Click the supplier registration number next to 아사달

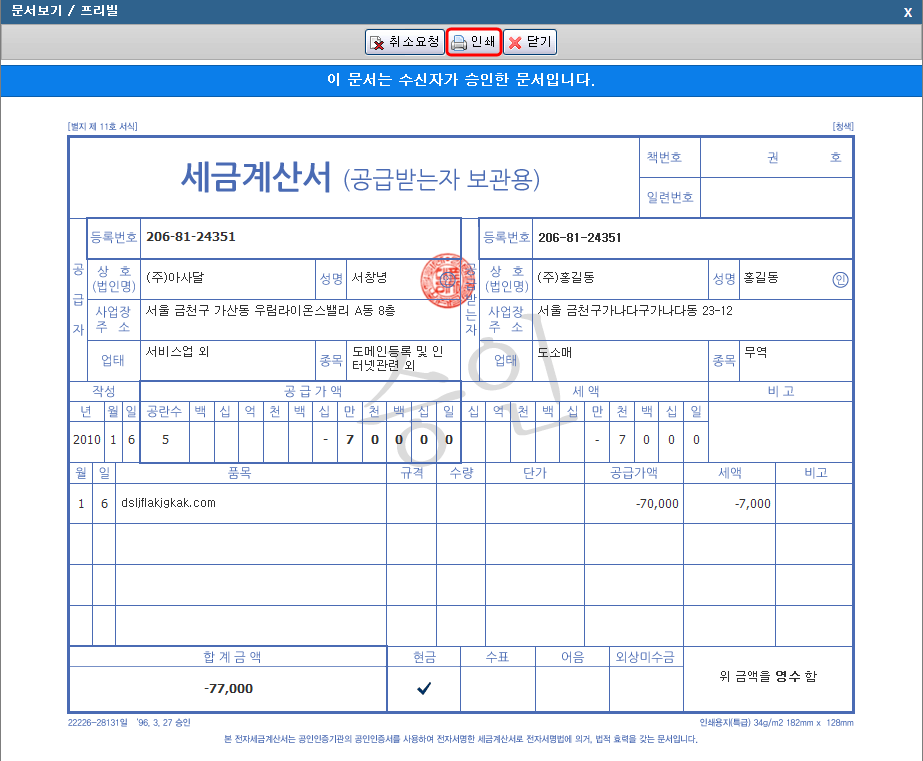(x=191, y=237)
